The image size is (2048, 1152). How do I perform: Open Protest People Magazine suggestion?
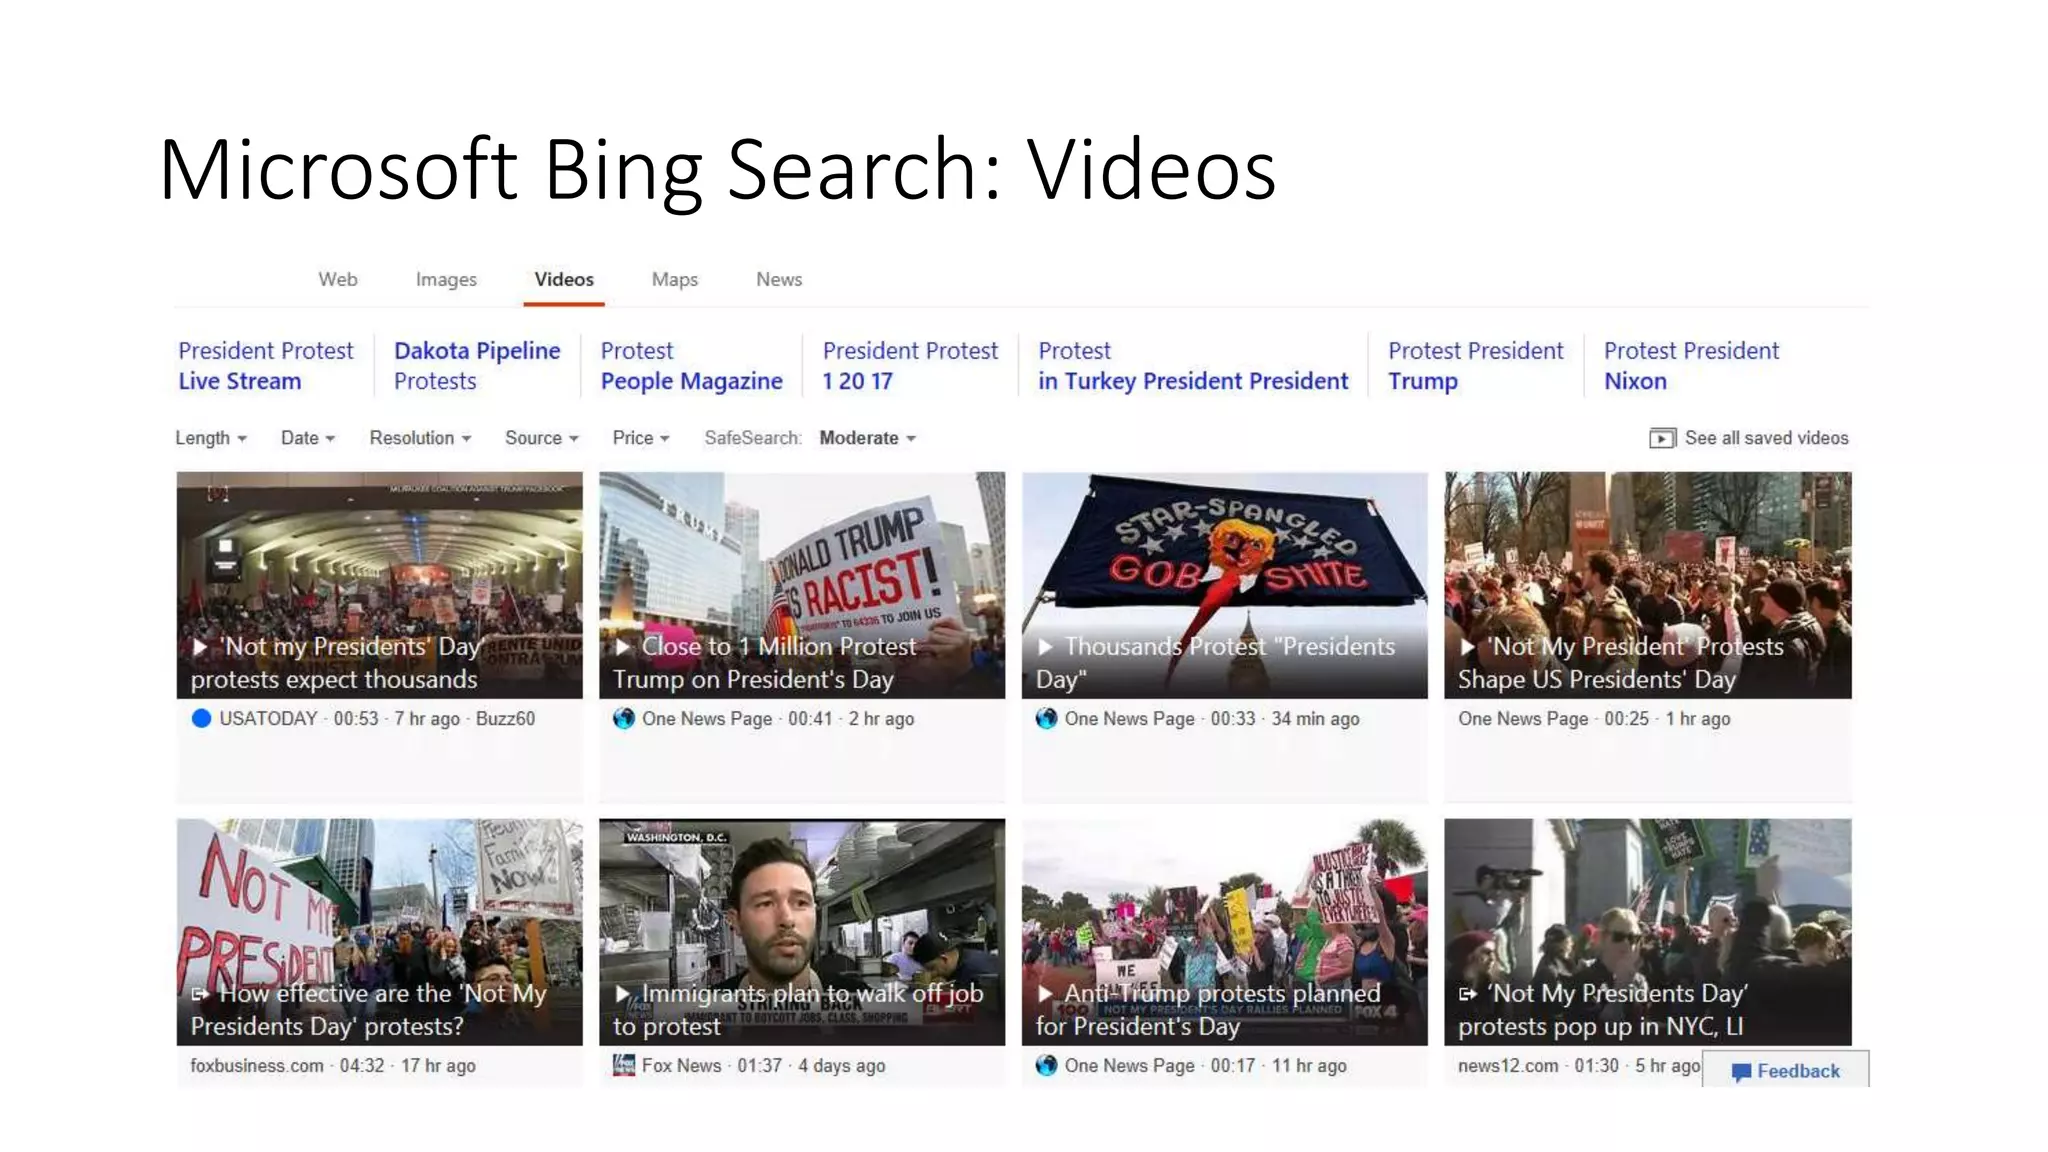point(691,366)
